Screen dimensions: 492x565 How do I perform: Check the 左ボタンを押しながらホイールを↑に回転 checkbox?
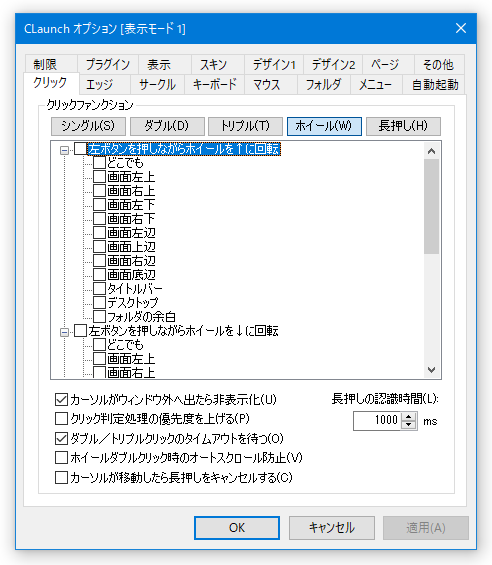point(80,148)
